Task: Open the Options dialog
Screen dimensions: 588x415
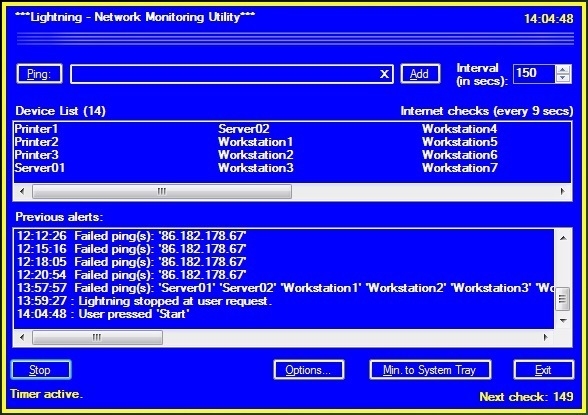Action: tap(309, 370)
